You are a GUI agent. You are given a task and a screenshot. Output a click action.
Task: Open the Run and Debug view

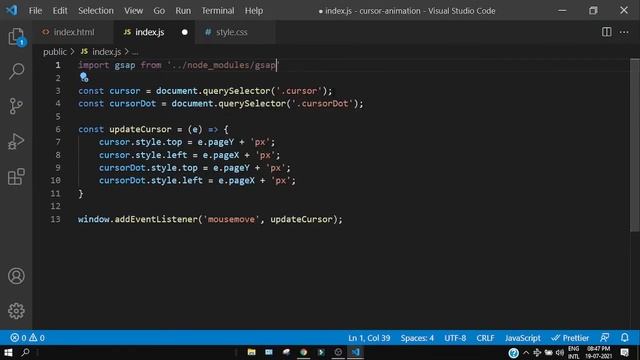pyautogui.click(x=16, y=141)
